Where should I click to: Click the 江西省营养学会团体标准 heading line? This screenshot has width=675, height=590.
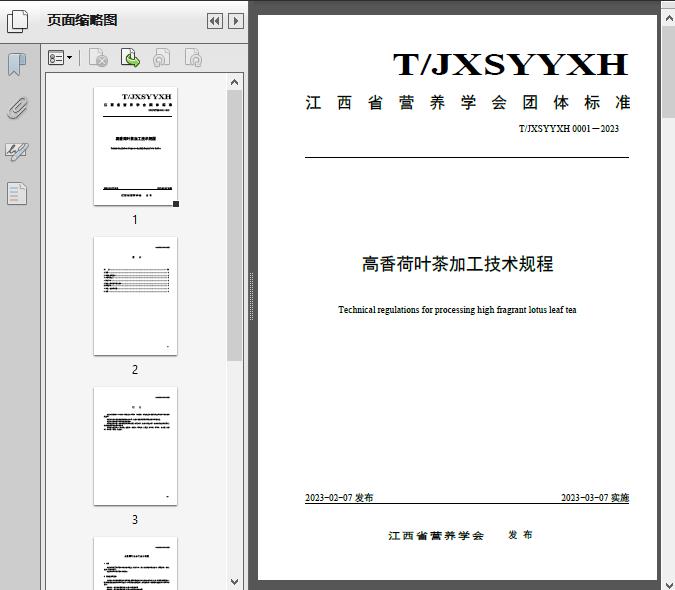tap(468, 102)
